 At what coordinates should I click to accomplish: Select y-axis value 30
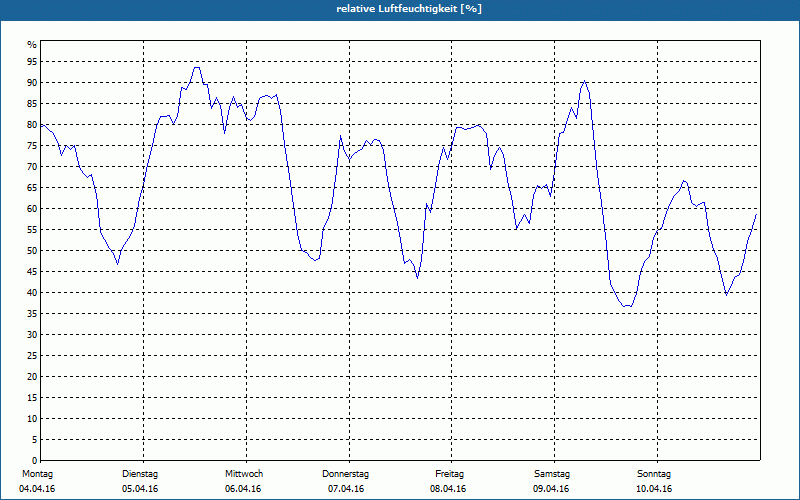32,335
